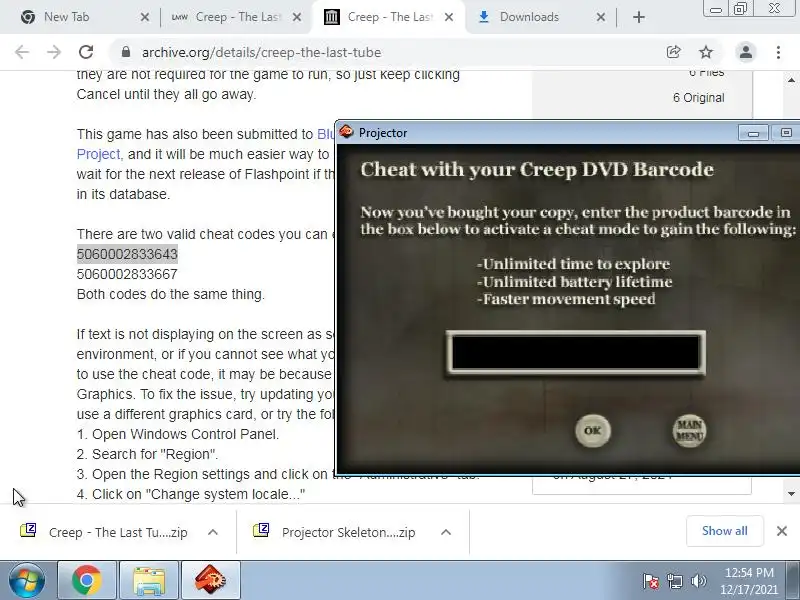Open the Project link in the page text

(x=98, y=154)
